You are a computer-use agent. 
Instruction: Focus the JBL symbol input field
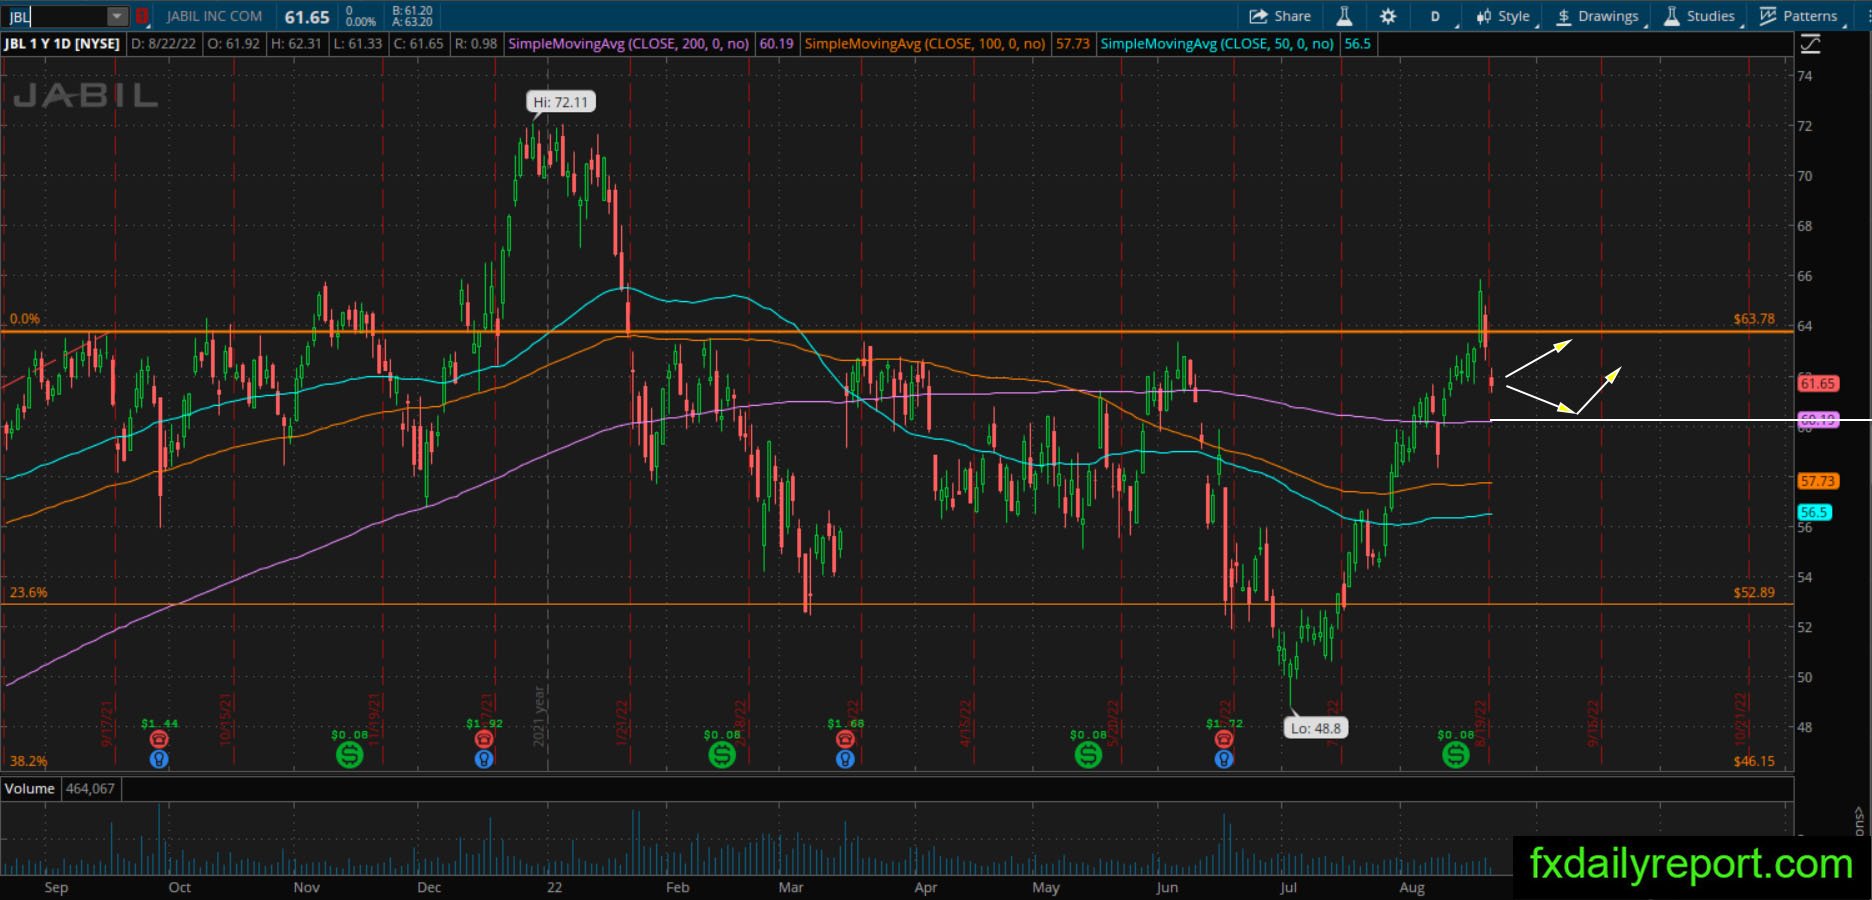click(56, 16)
